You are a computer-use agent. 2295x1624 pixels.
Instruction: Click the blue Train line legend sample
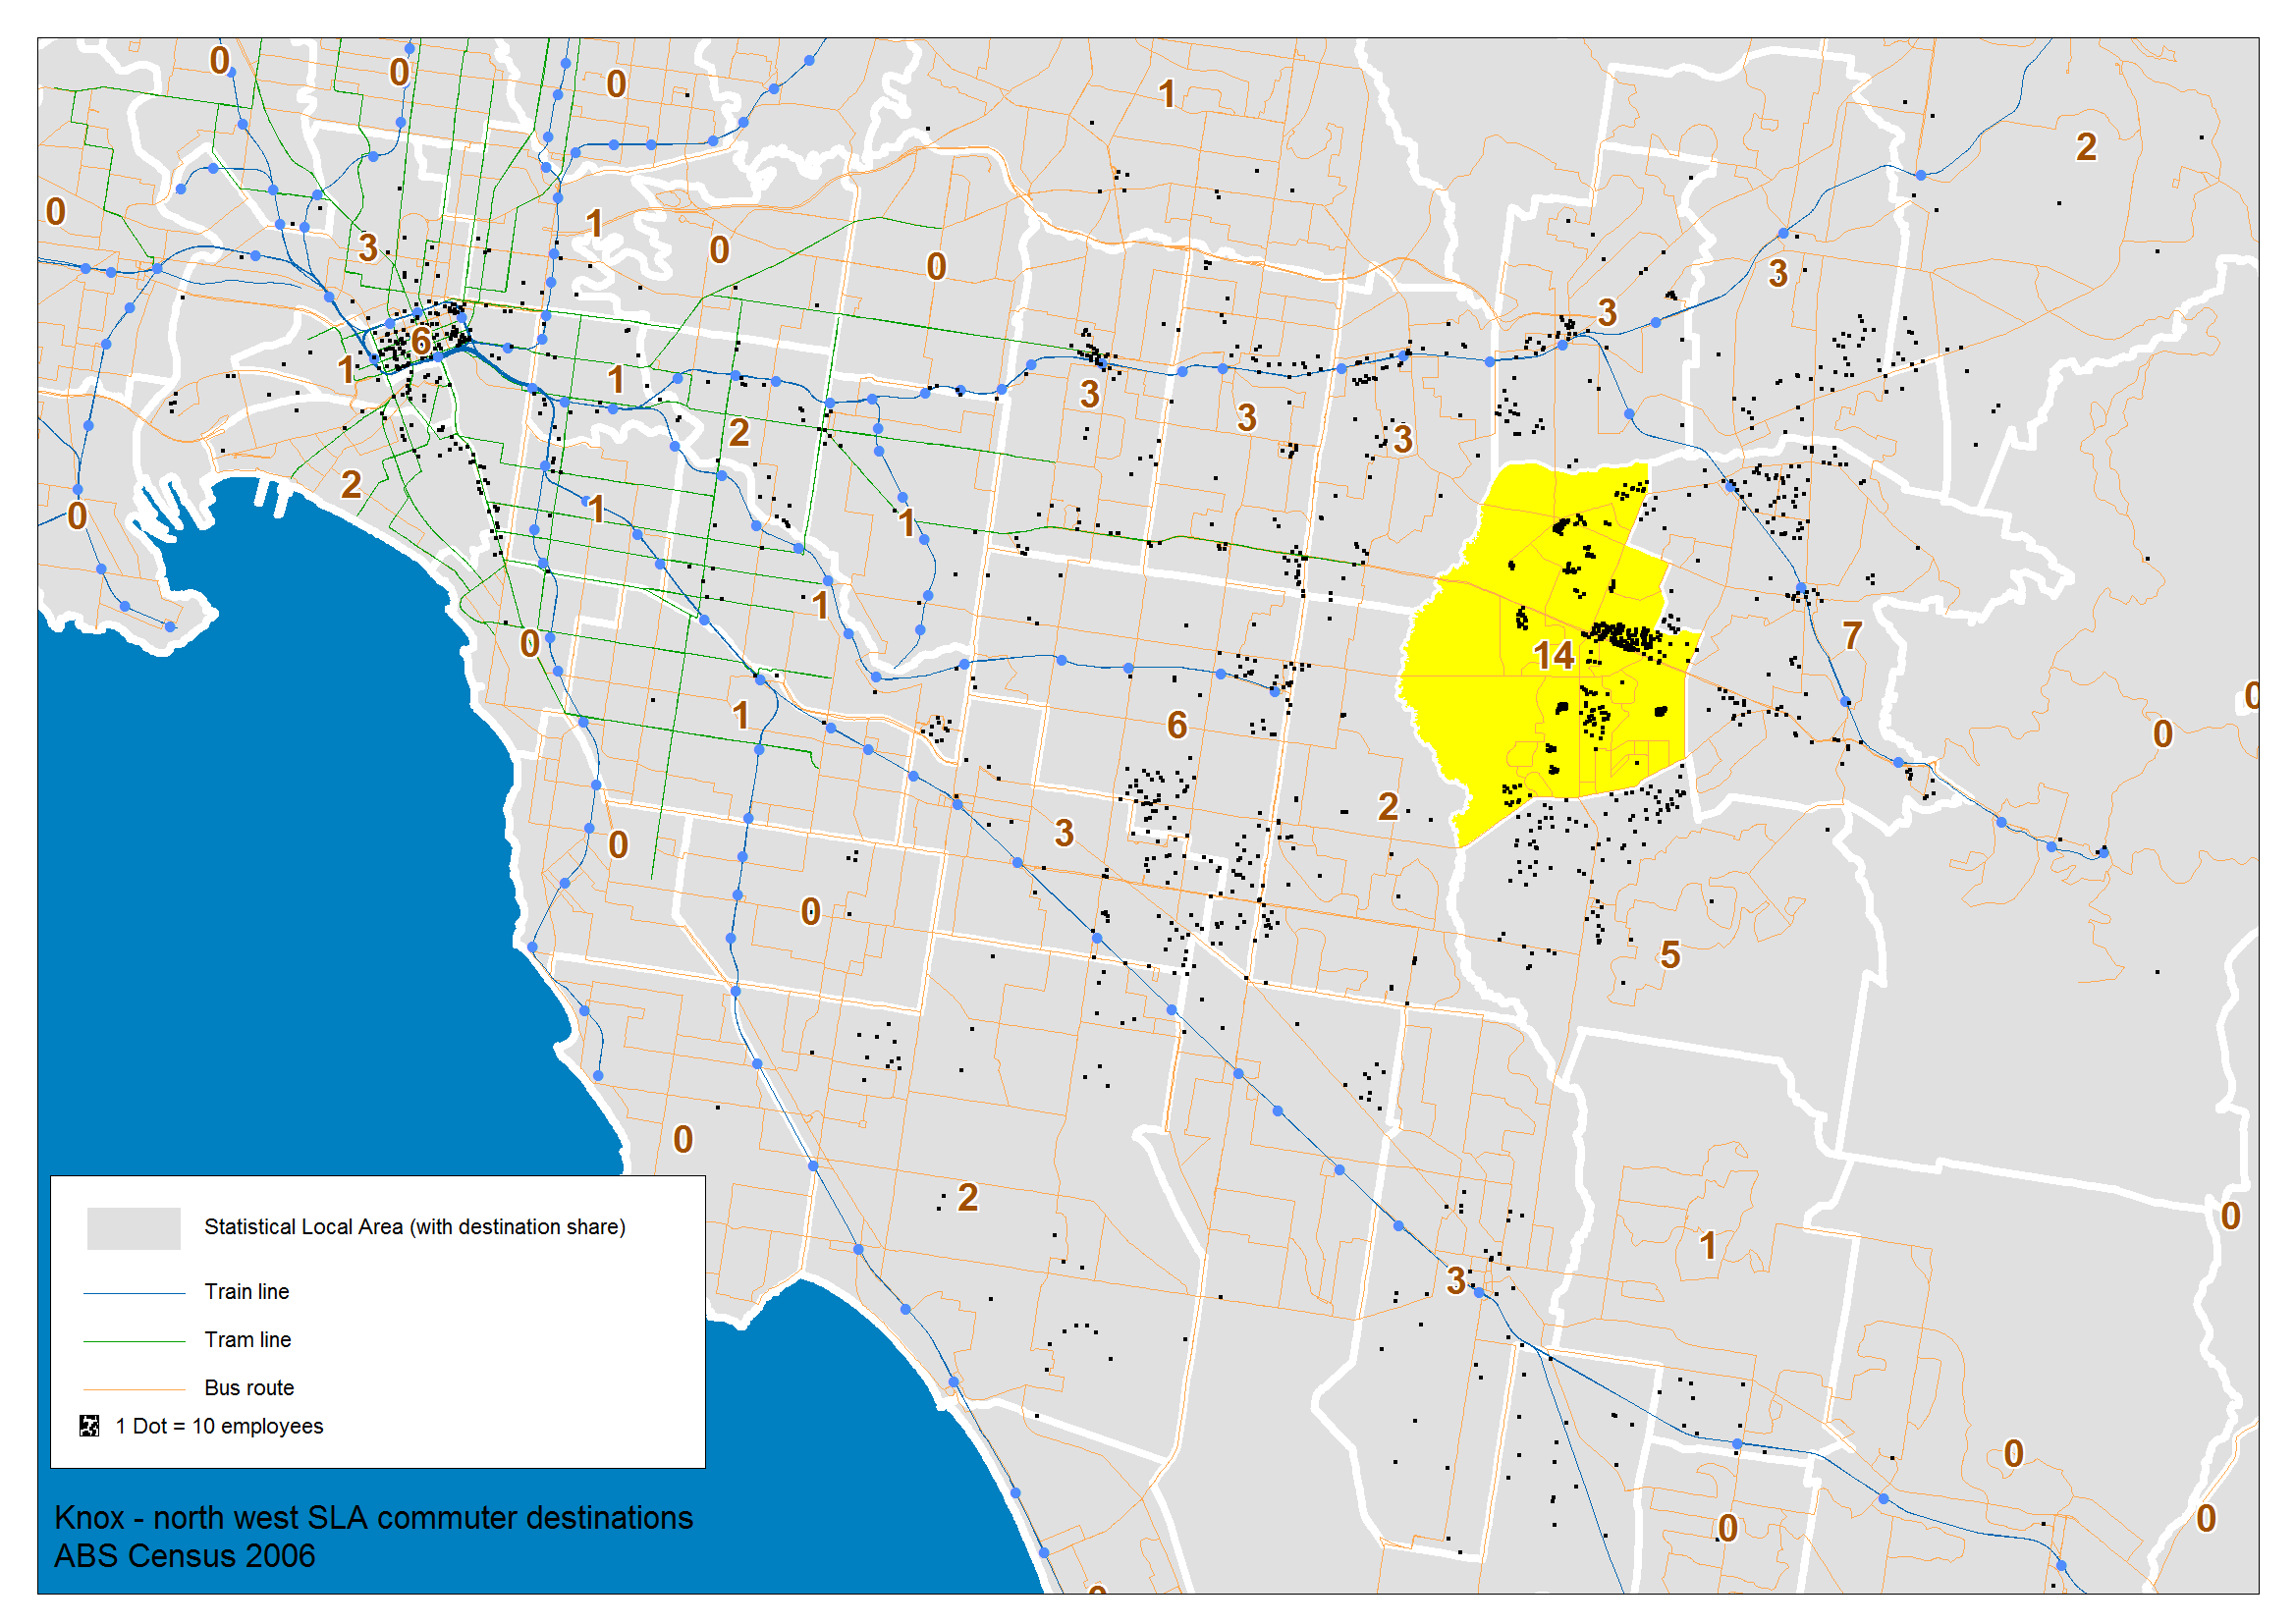point(133,1293)
